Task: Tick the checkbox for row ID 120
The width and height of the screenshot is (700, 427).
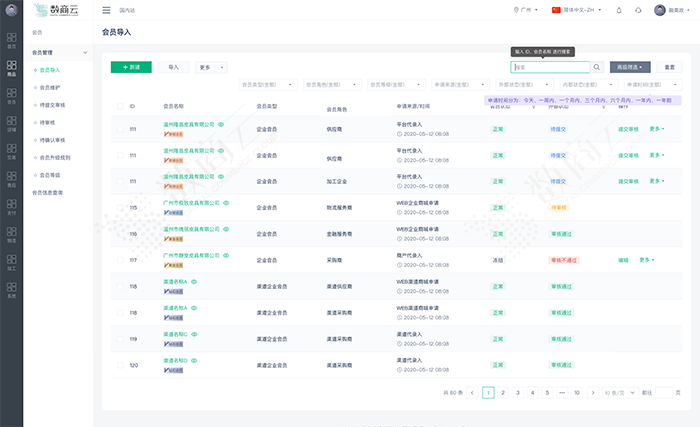Action: (x=118, y=365)
